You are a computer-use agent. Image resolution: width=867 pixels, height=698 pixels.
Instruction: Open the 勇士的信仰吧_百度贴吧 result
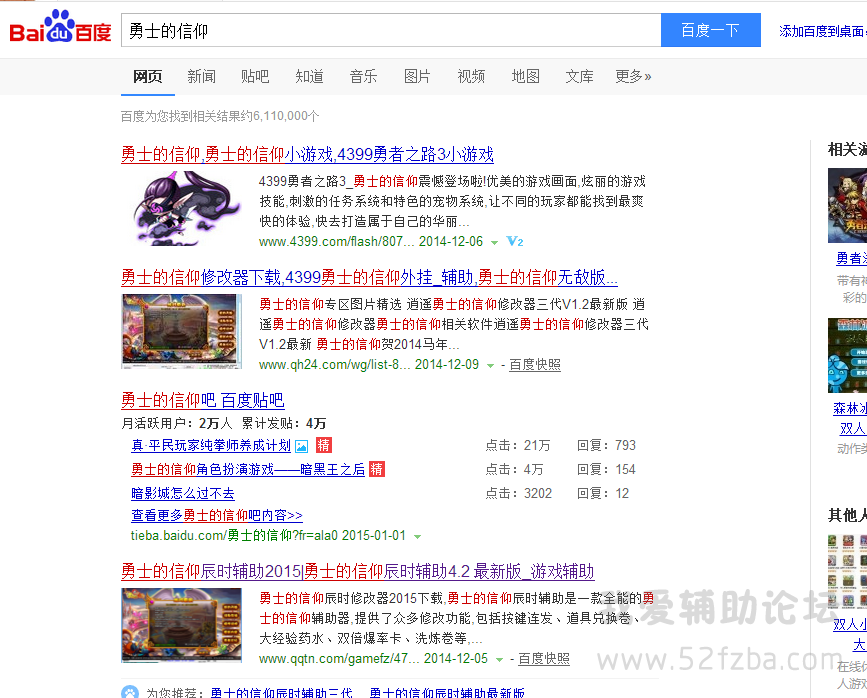pyautogui.click(x=202, y=400)
